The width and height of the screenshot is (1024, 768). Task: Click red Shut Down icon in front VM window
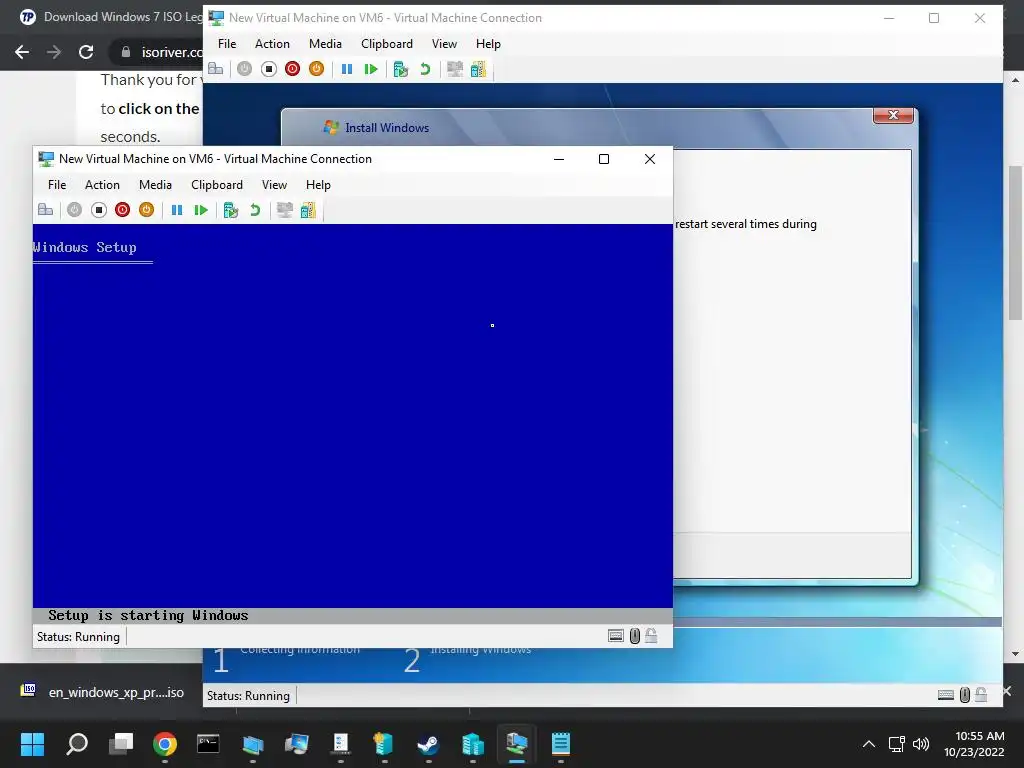coord(122,210)
